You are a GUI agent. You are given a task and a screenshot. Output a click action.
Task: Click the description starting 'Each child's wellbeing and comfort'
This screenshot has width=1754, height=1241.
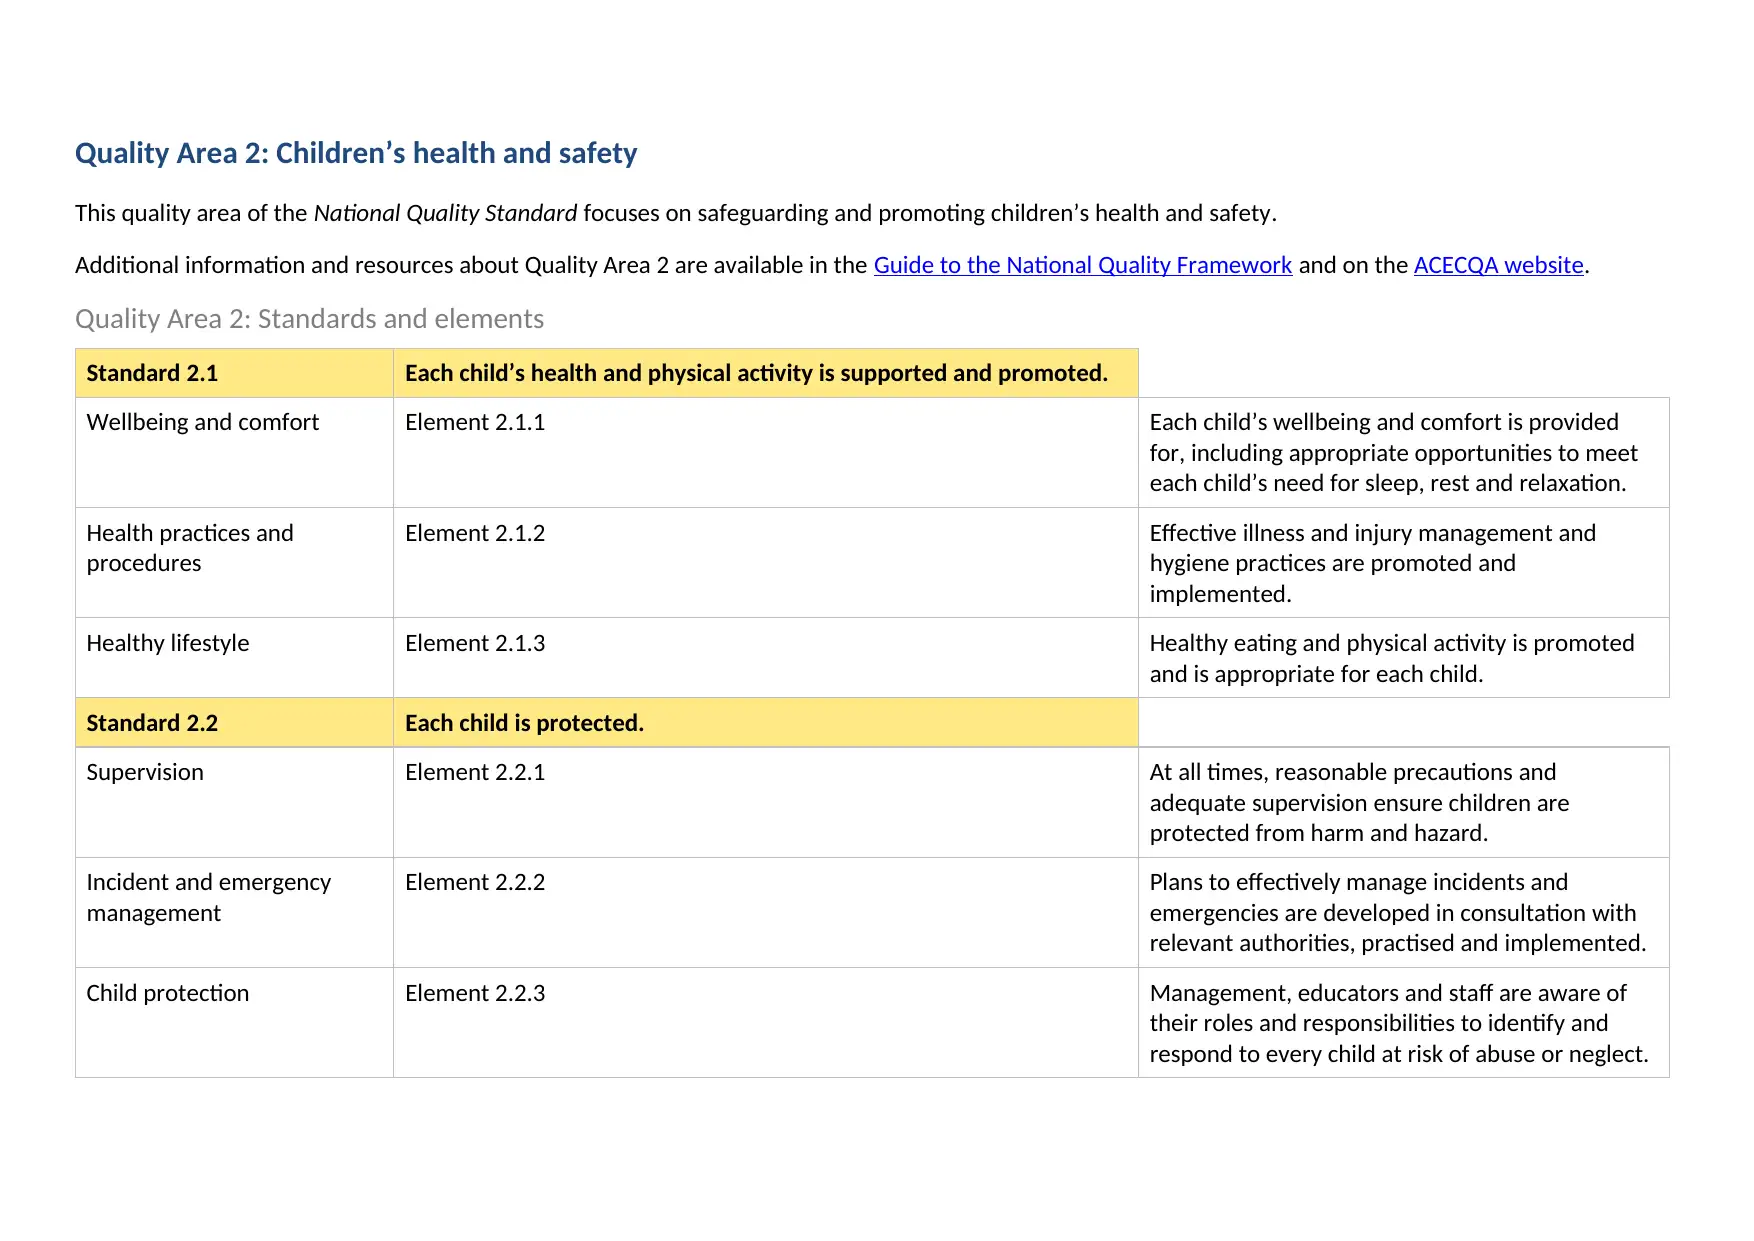coord(1404,452)
